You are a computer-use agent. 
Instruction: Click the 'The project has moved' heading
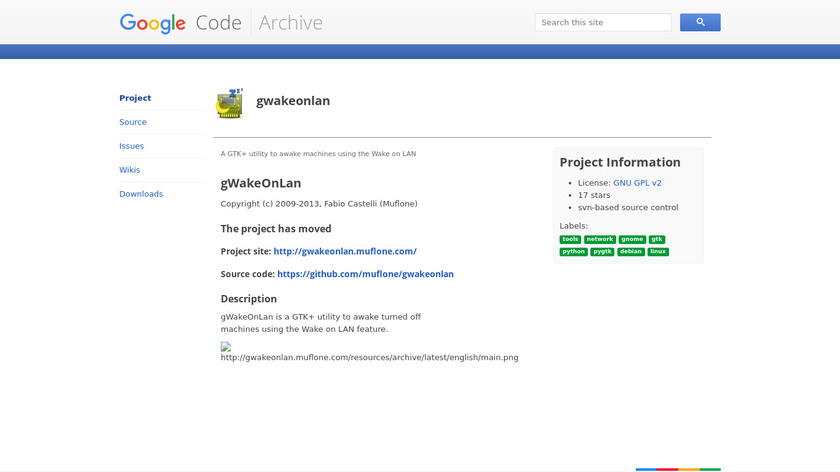pos(276,229)
